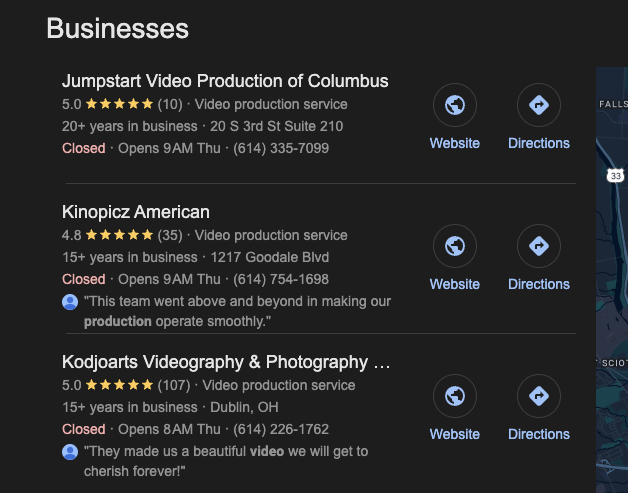Click the Directions label under Kinopicz listing
Viewport: 628px width, 493px height.
(538, 284)
